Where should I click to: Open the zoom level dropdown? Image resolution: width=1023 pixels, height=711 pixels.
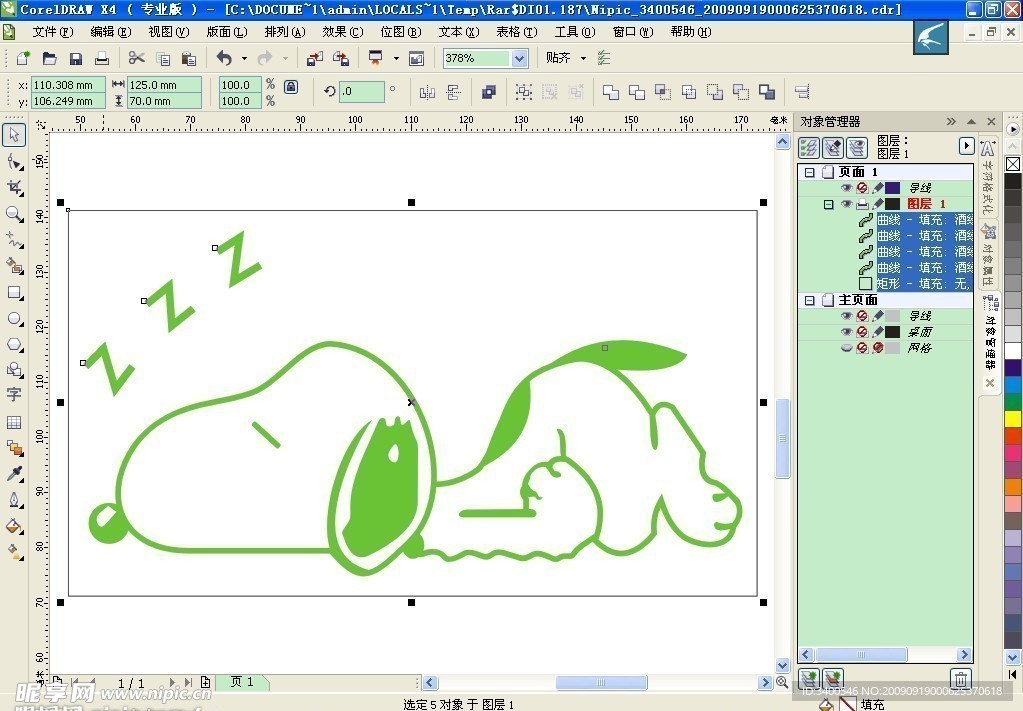[519, 59]
